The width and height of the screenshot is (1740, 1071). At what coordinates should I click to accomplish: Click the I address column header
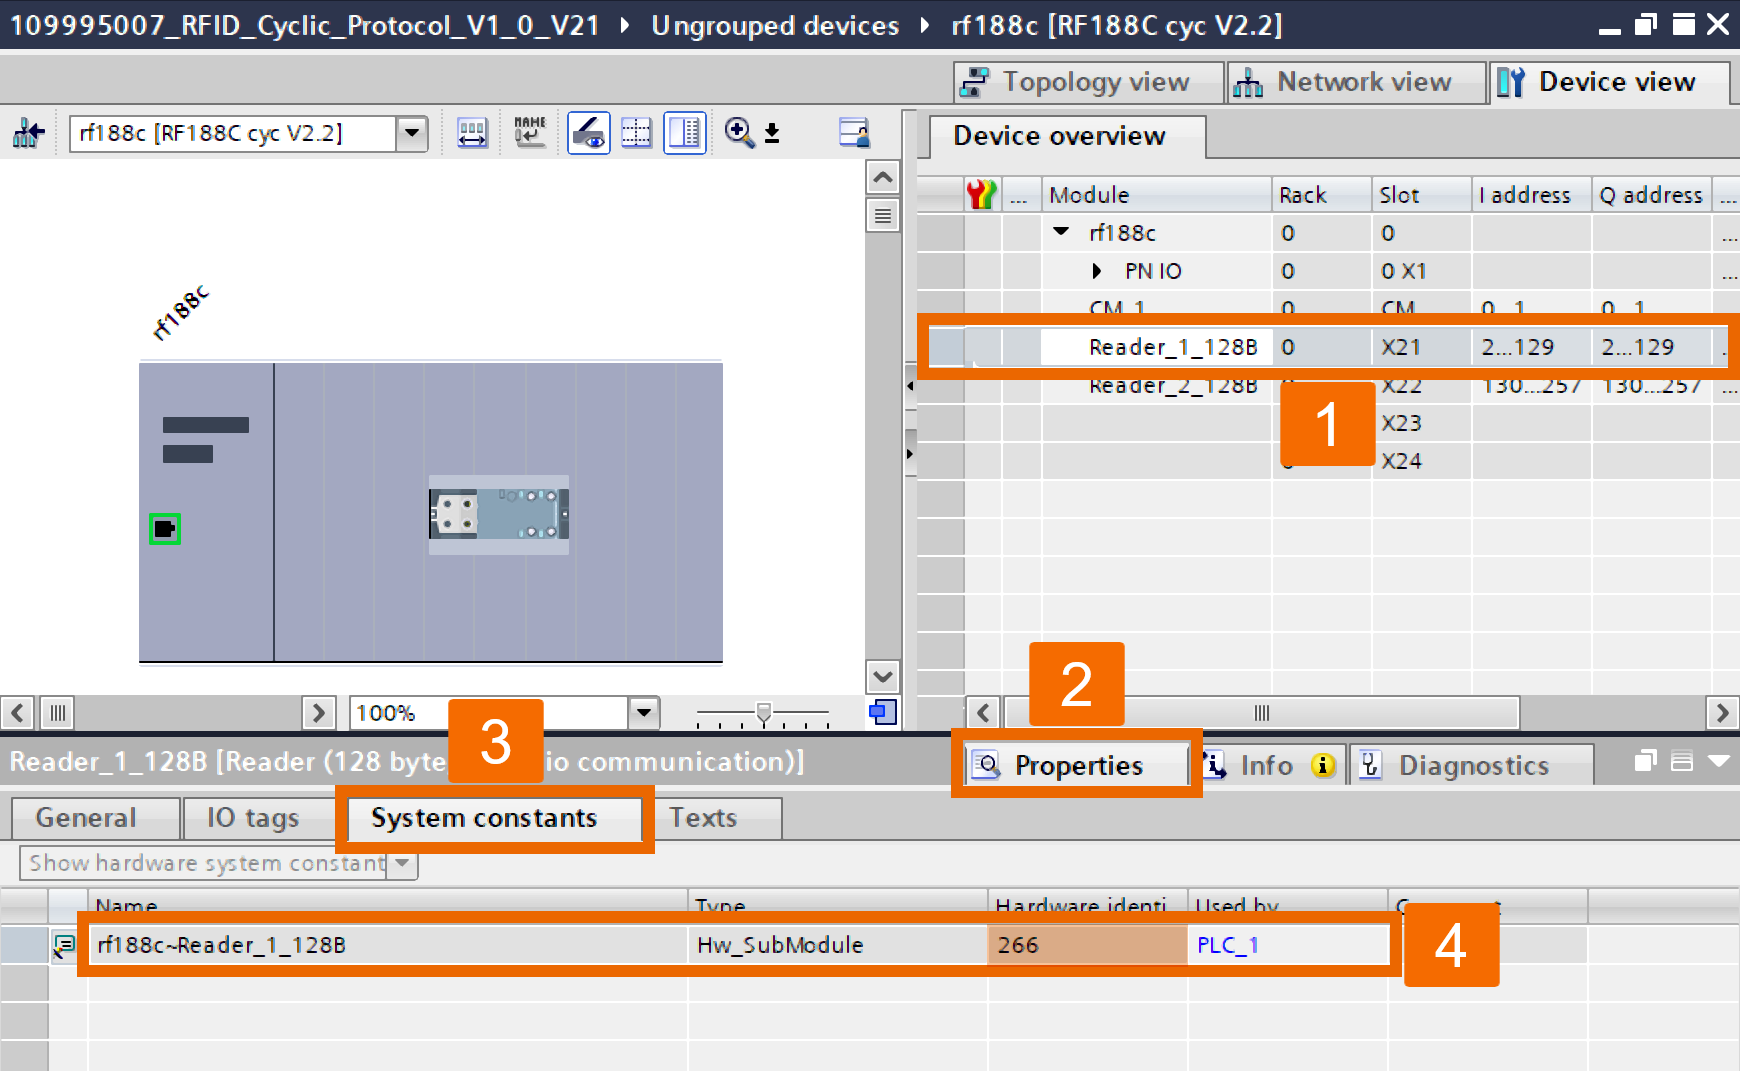(1531, 195)
